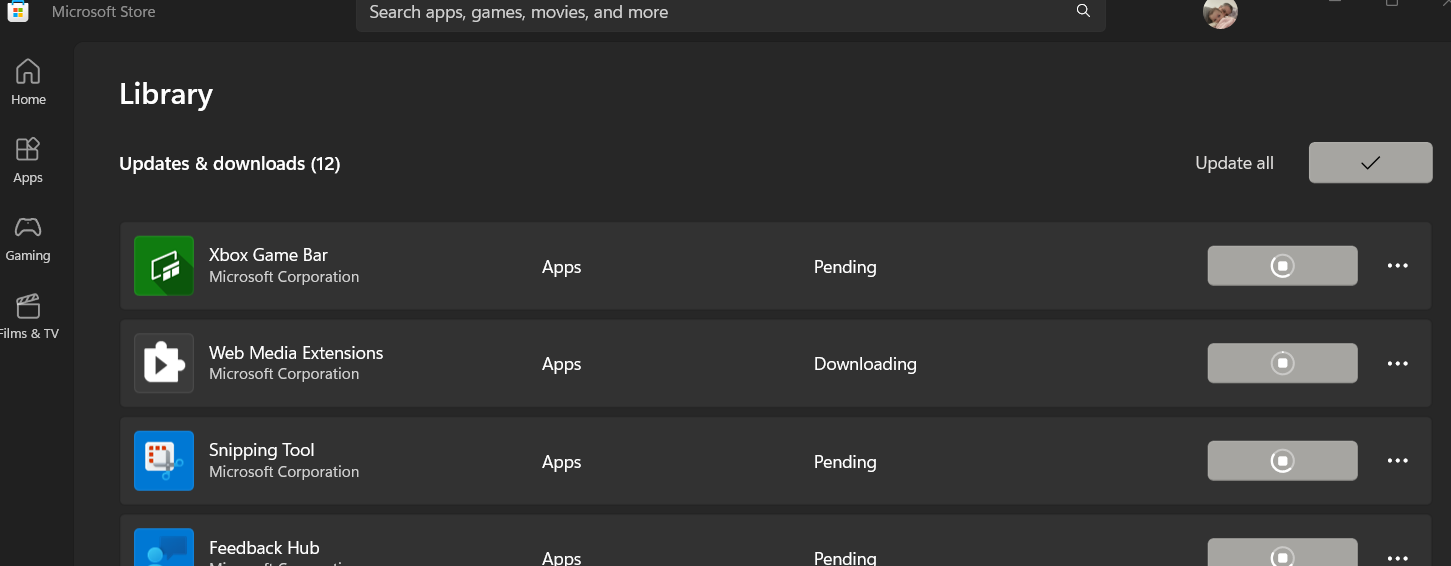Click the Library page heading
Viewport: 1451px width, 566px height.
point(166,94)
